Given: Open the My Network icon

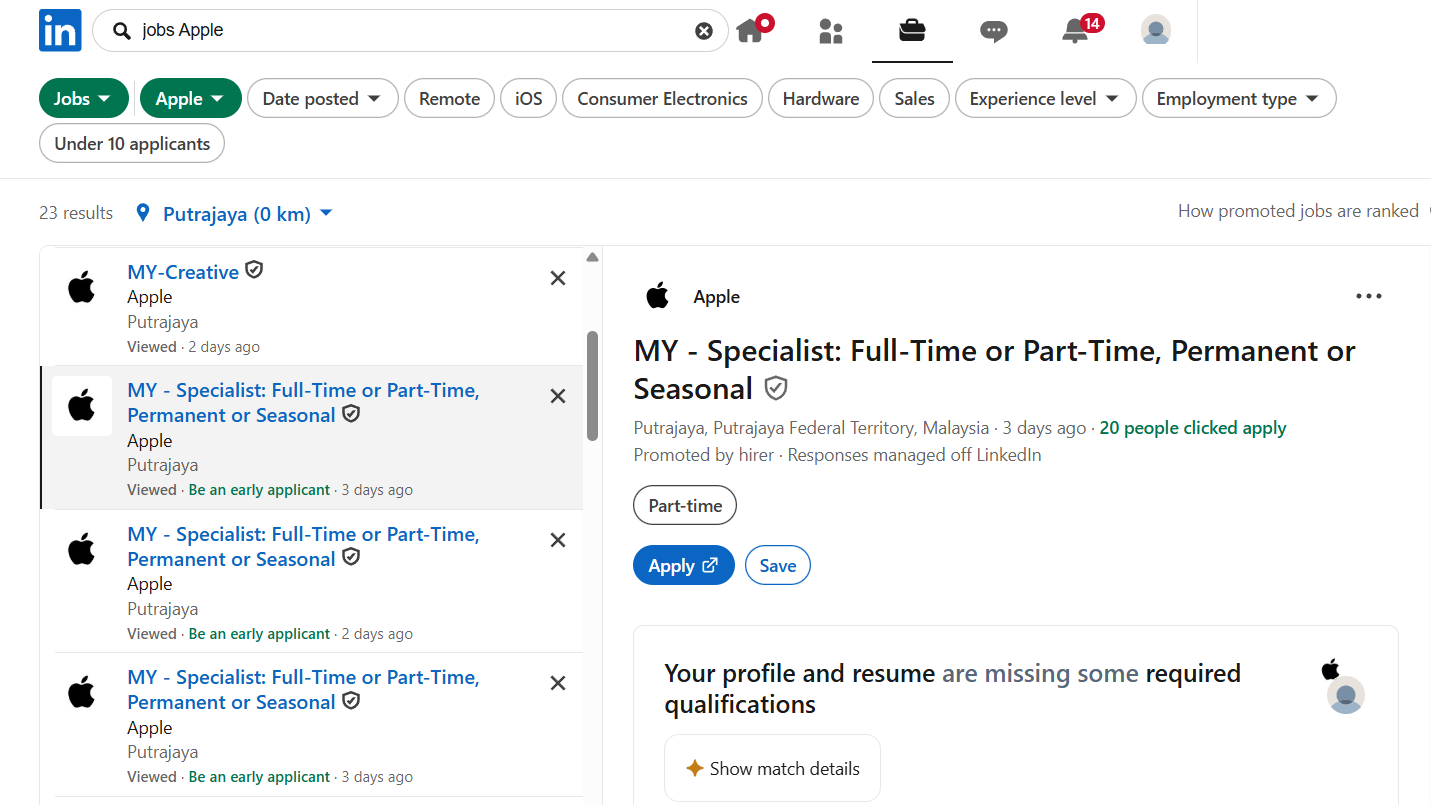Looking at the screenshot, I should 831,31.
